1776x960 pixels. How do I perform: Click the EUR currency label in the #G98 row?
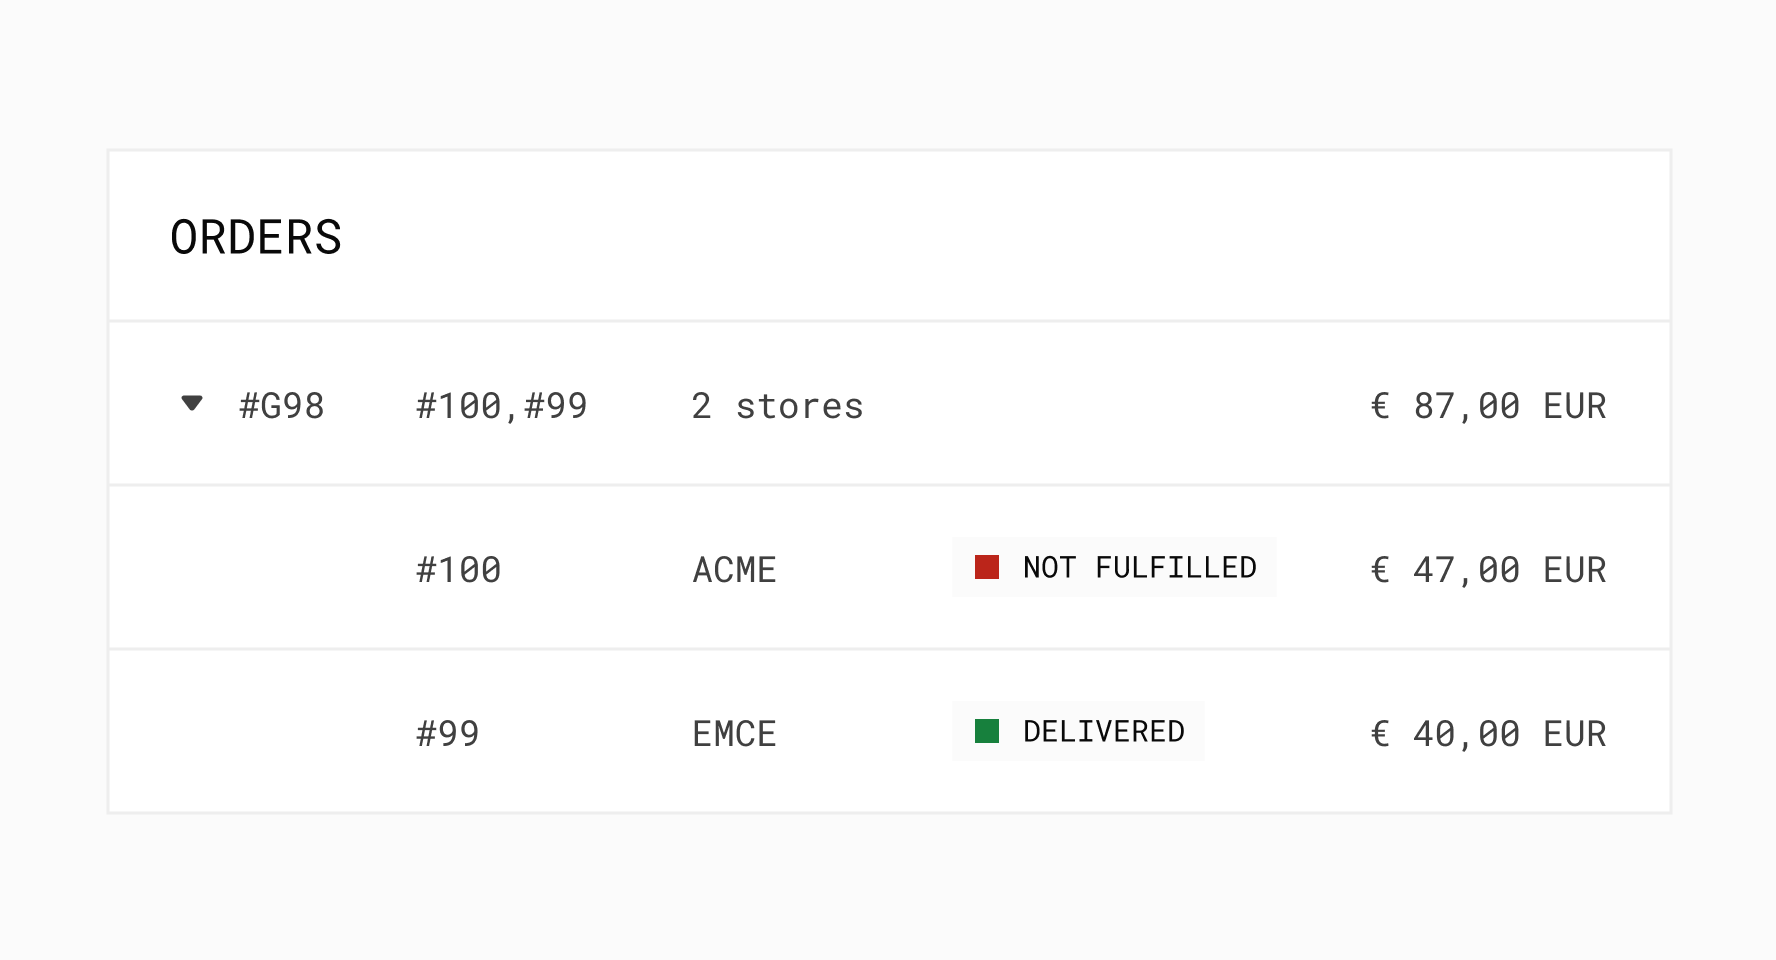[1575, 406]
